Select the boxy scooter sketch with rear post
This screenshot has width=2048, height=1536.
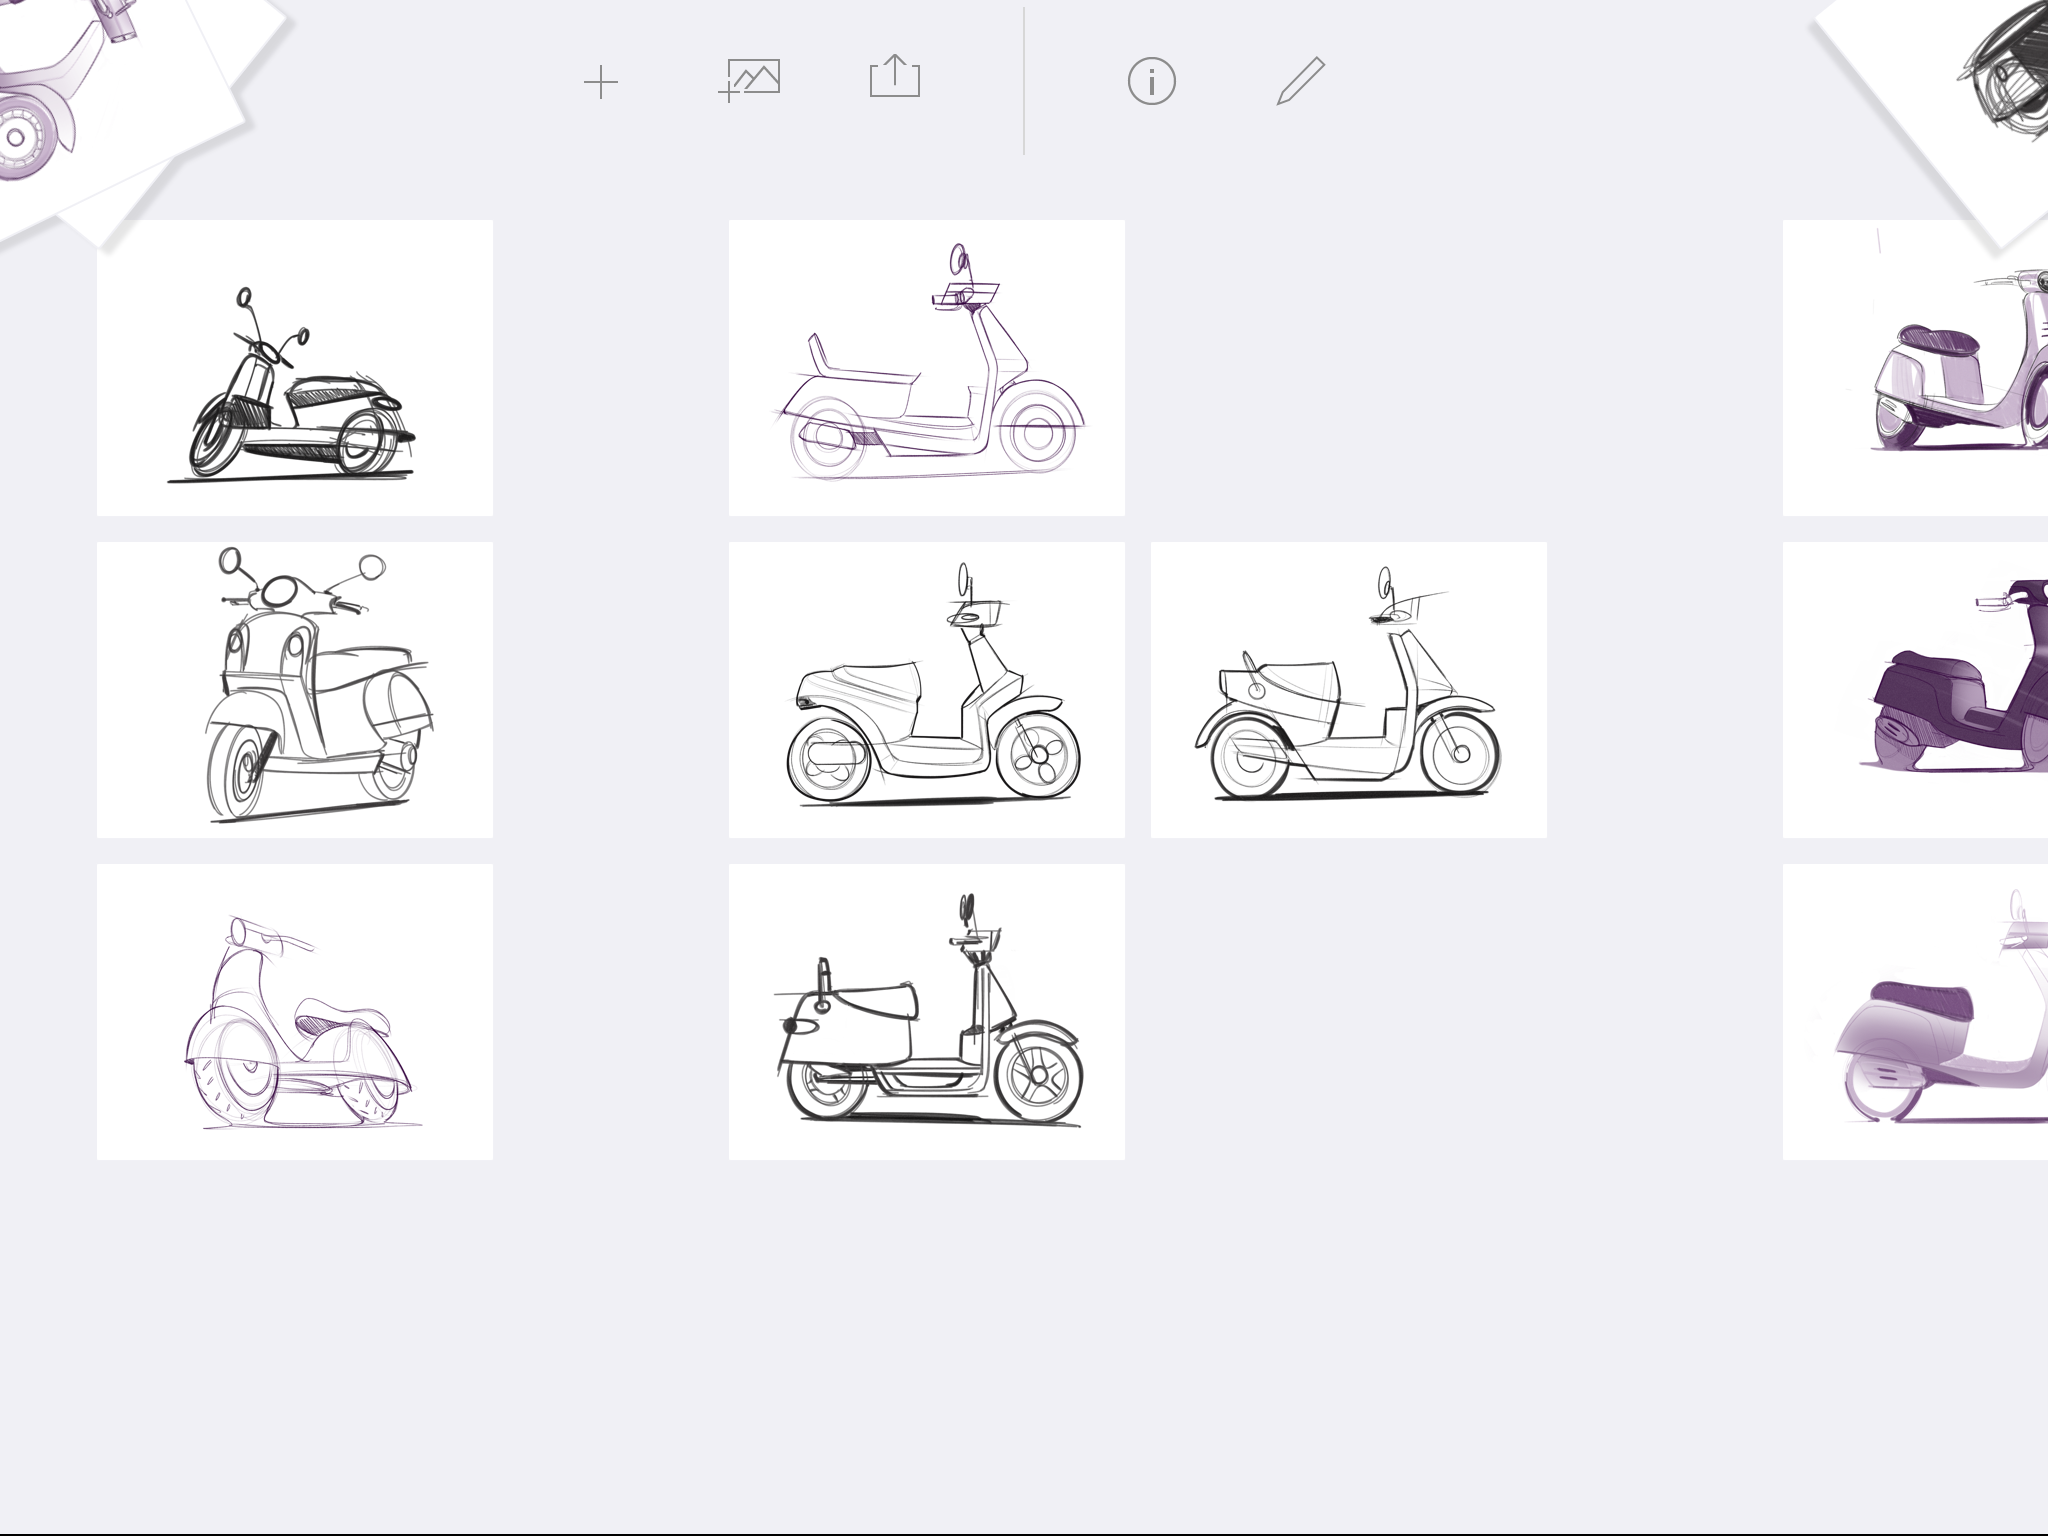[927, 1012]
